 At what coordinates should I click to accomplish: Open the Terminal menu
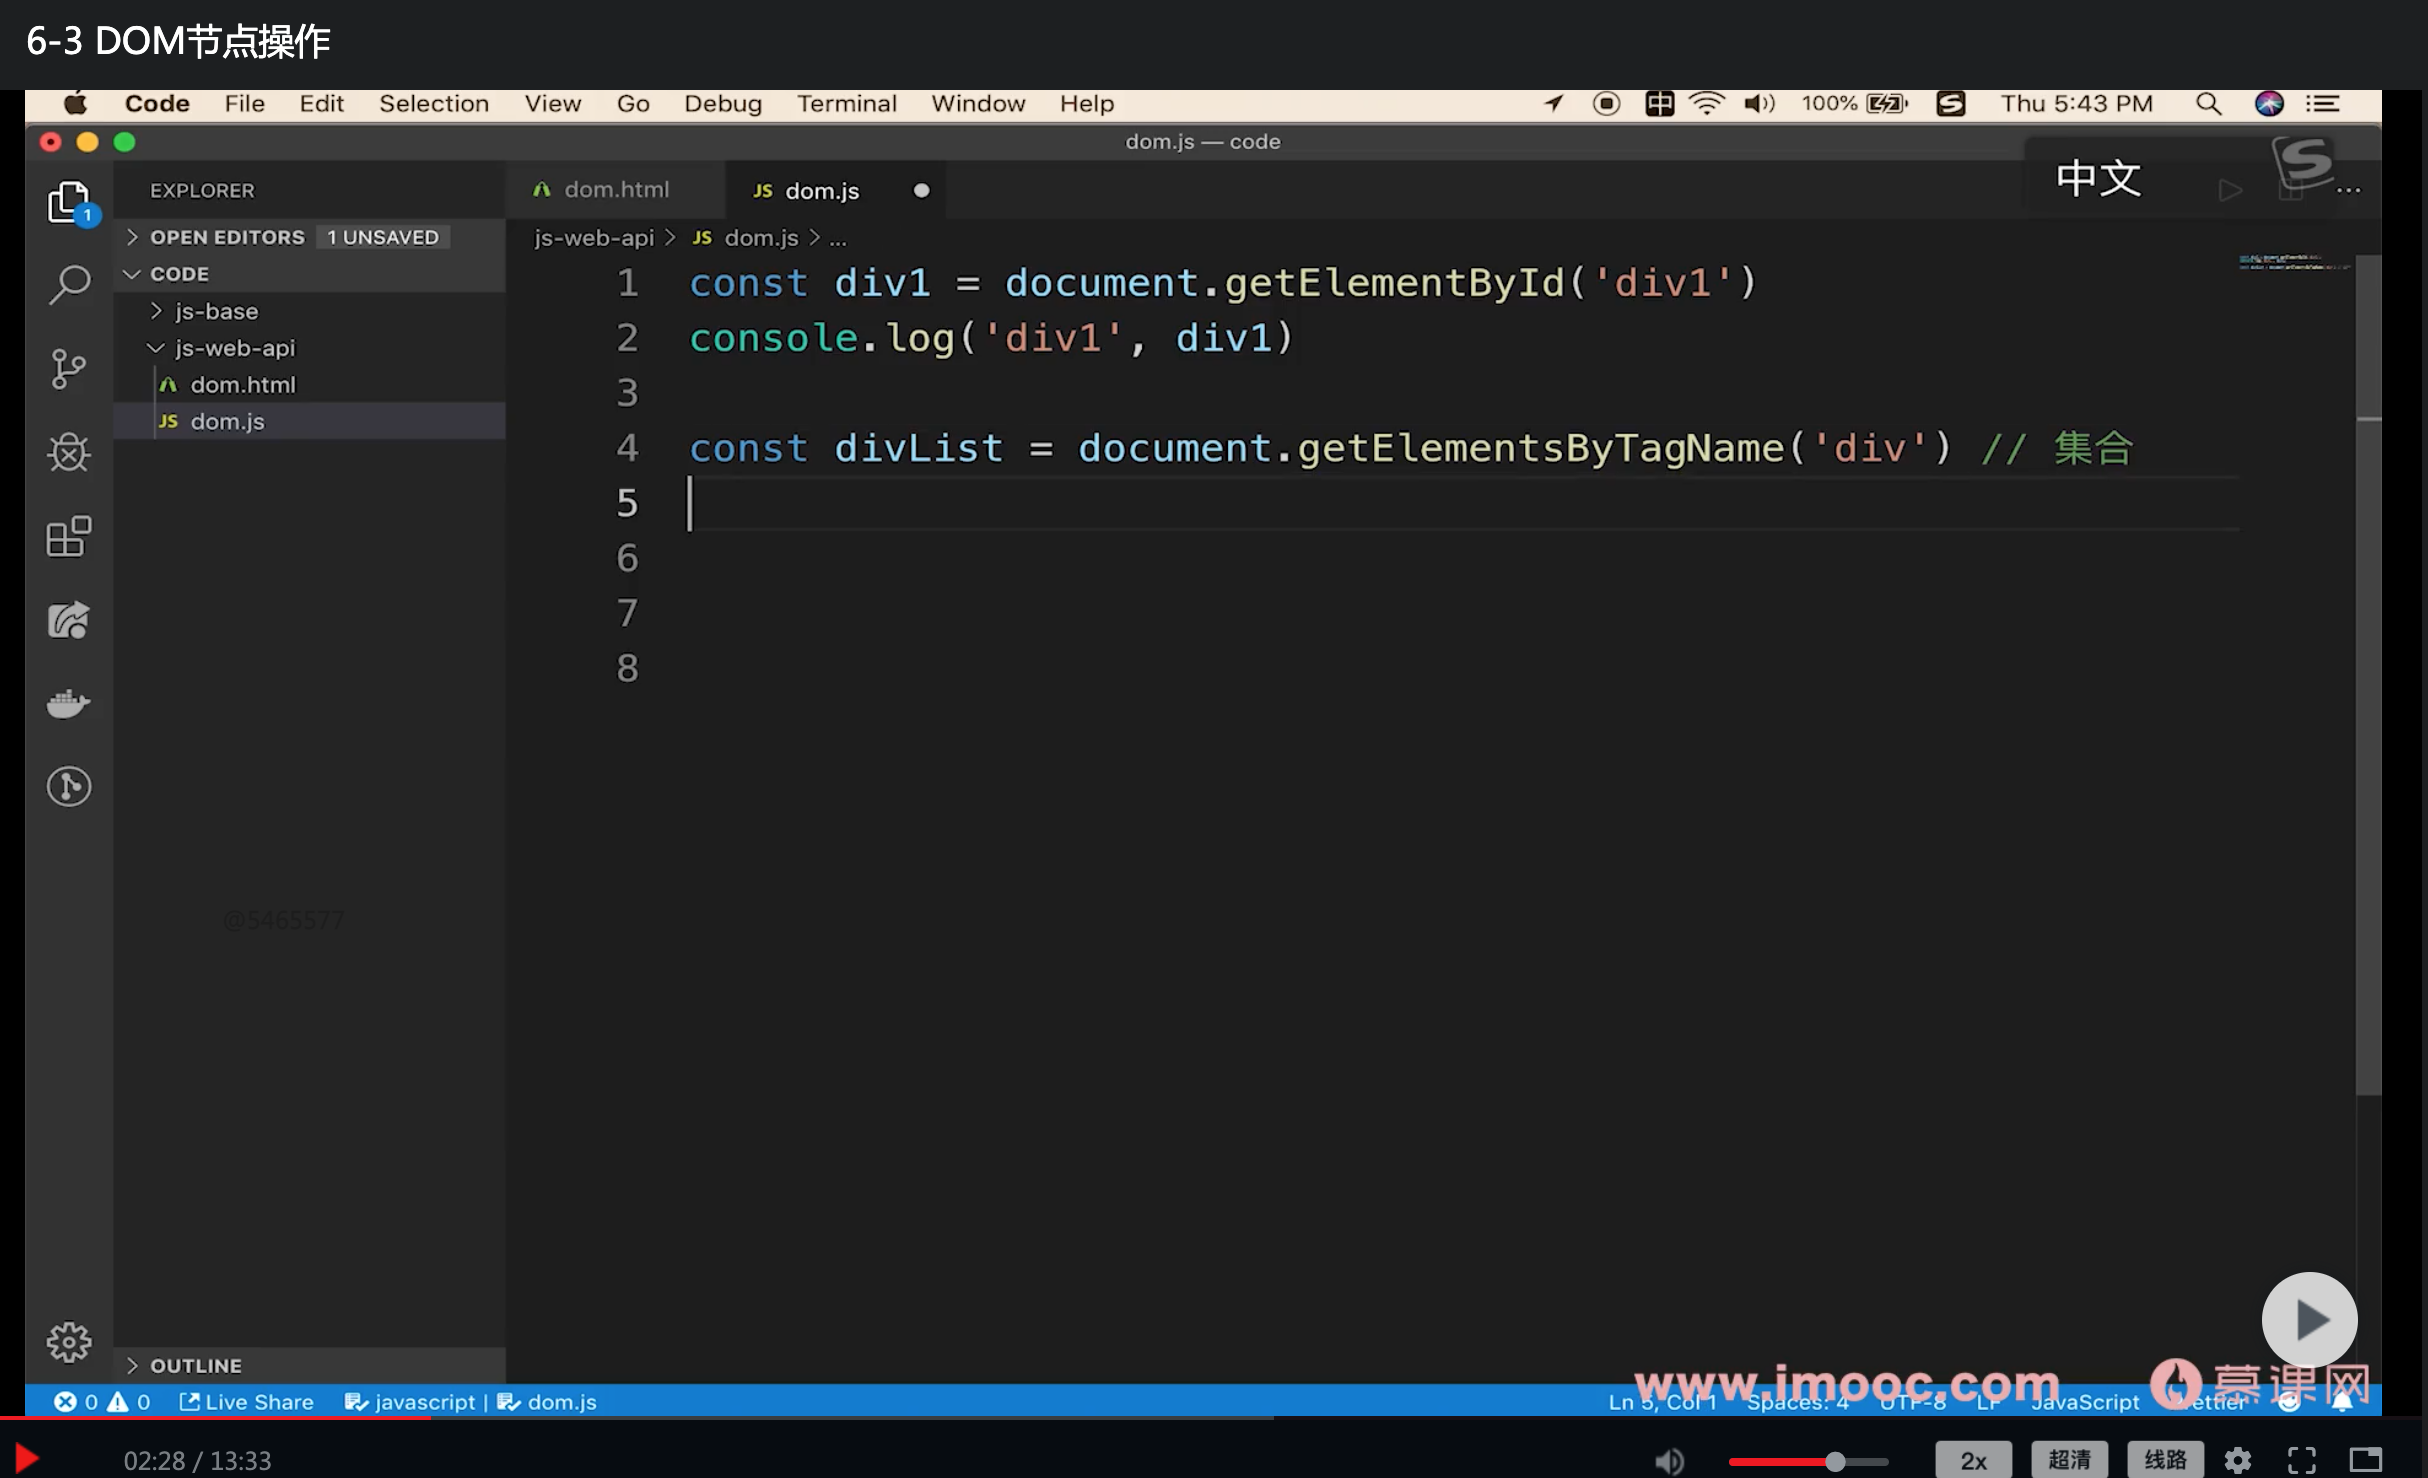pos(846,104)
